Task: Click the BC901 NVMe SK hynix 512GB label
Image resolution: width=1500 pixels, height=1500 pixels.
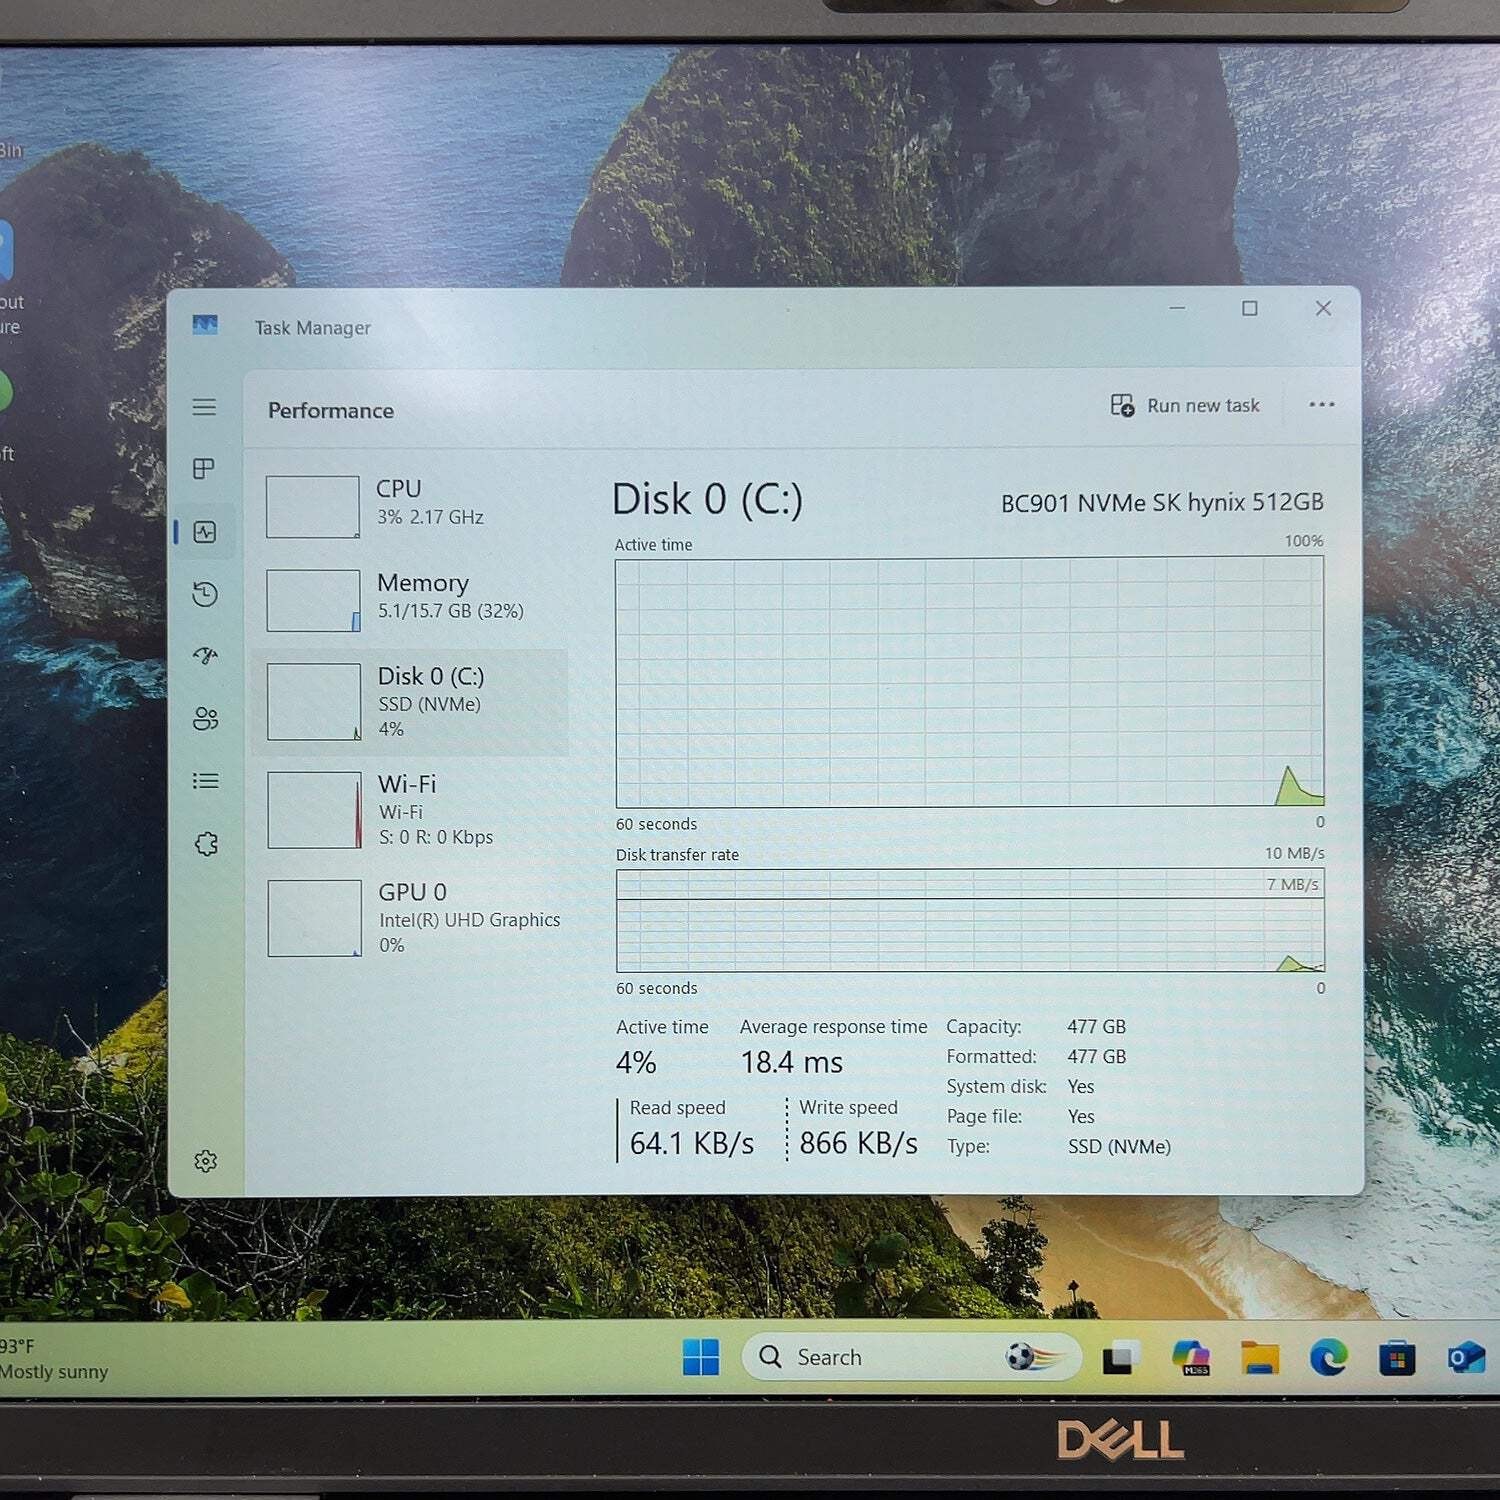Action: [1162, 502]
